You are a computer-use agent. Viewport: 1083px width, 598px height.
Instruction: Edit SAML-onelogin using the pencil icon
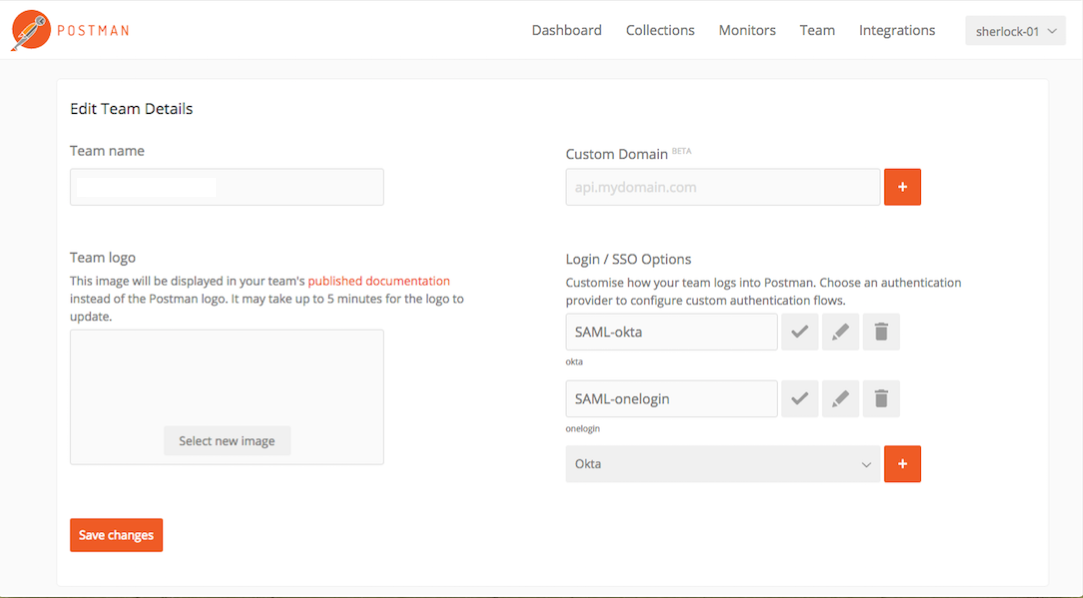pyautogui.click(x=841, y=398)
